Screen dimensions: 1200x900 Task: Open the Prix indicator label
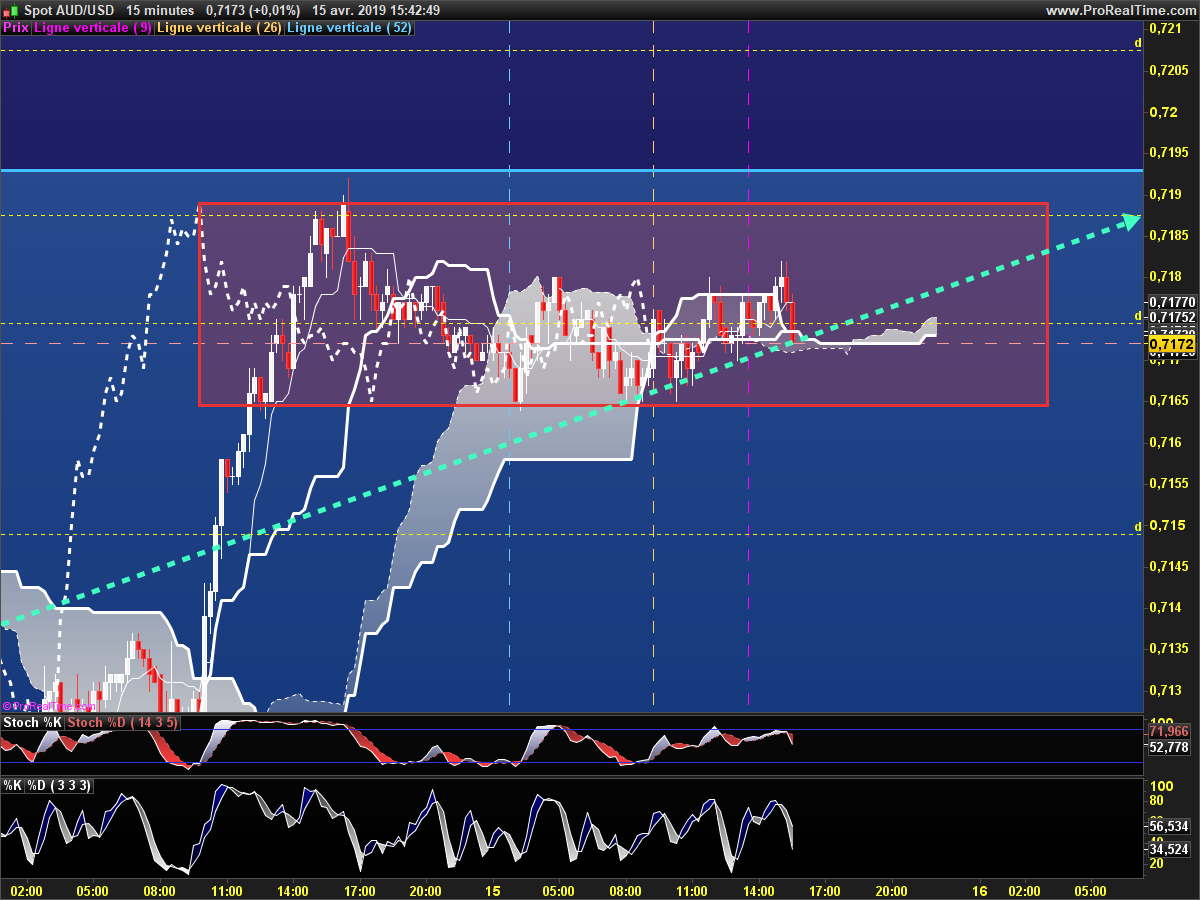tap(16, 28)
